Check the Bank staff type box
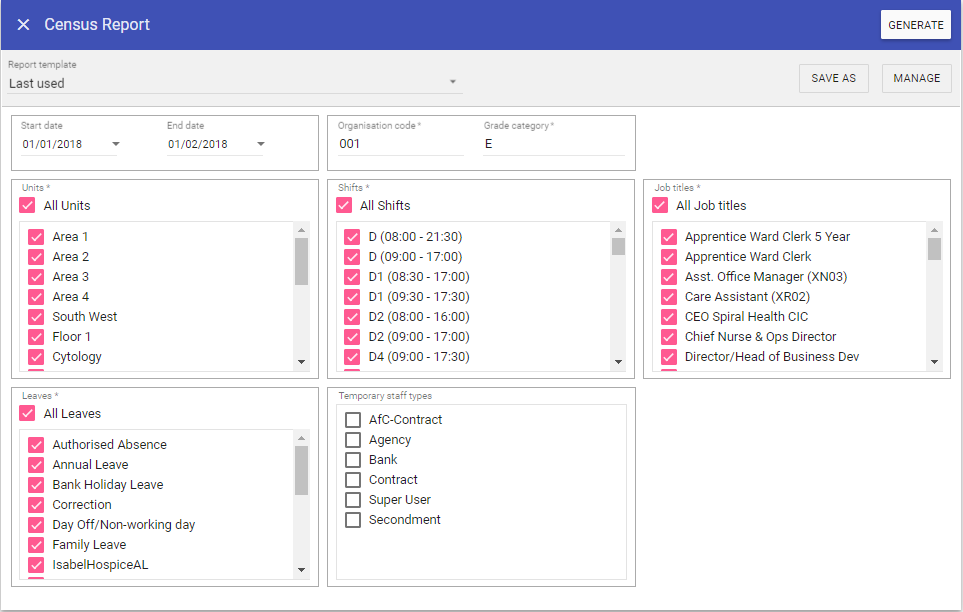The image size is (963, 612). coord(353,460)
